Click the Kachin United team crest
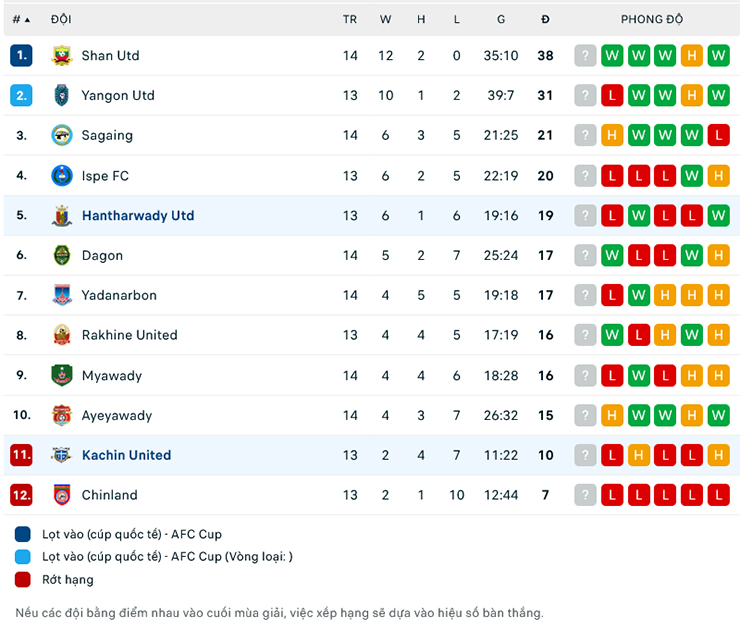 pos(62,456)
